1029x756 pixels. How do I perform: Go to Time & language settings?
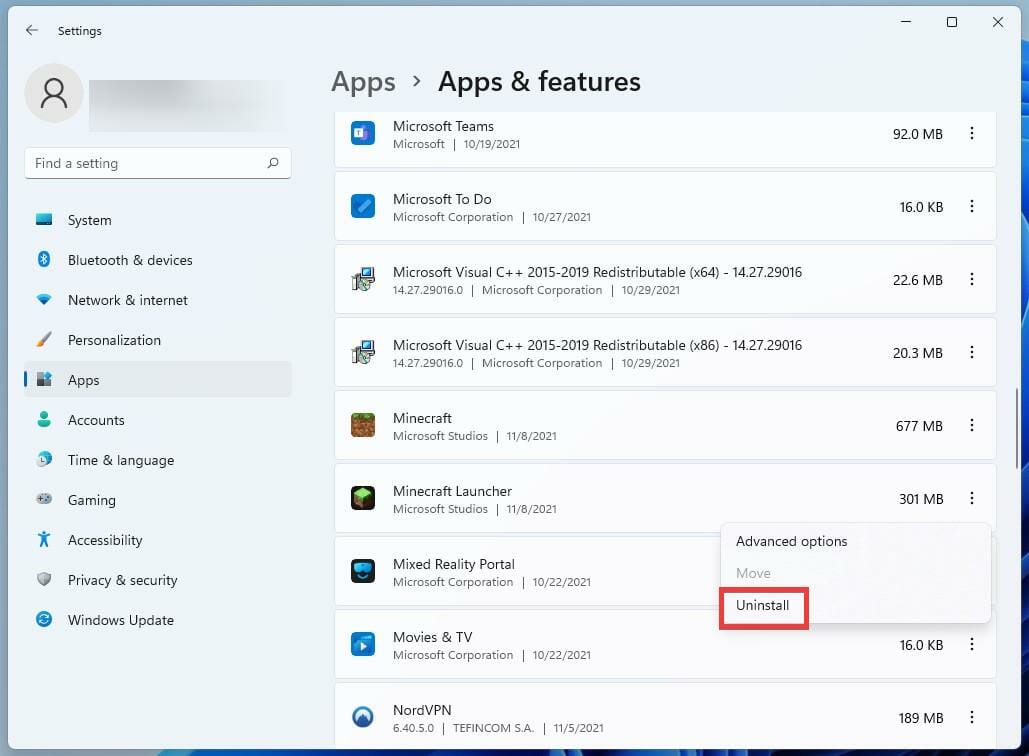coord(158,460)
